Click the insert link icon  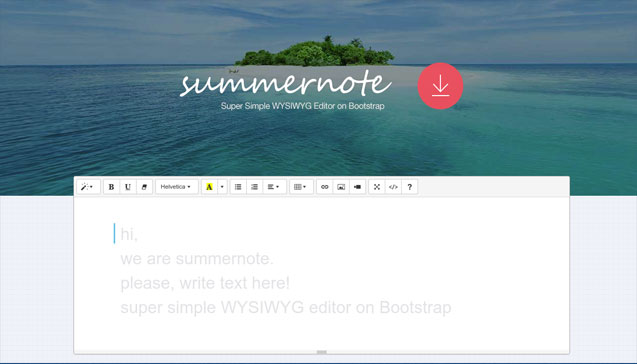tap(325, 187)
